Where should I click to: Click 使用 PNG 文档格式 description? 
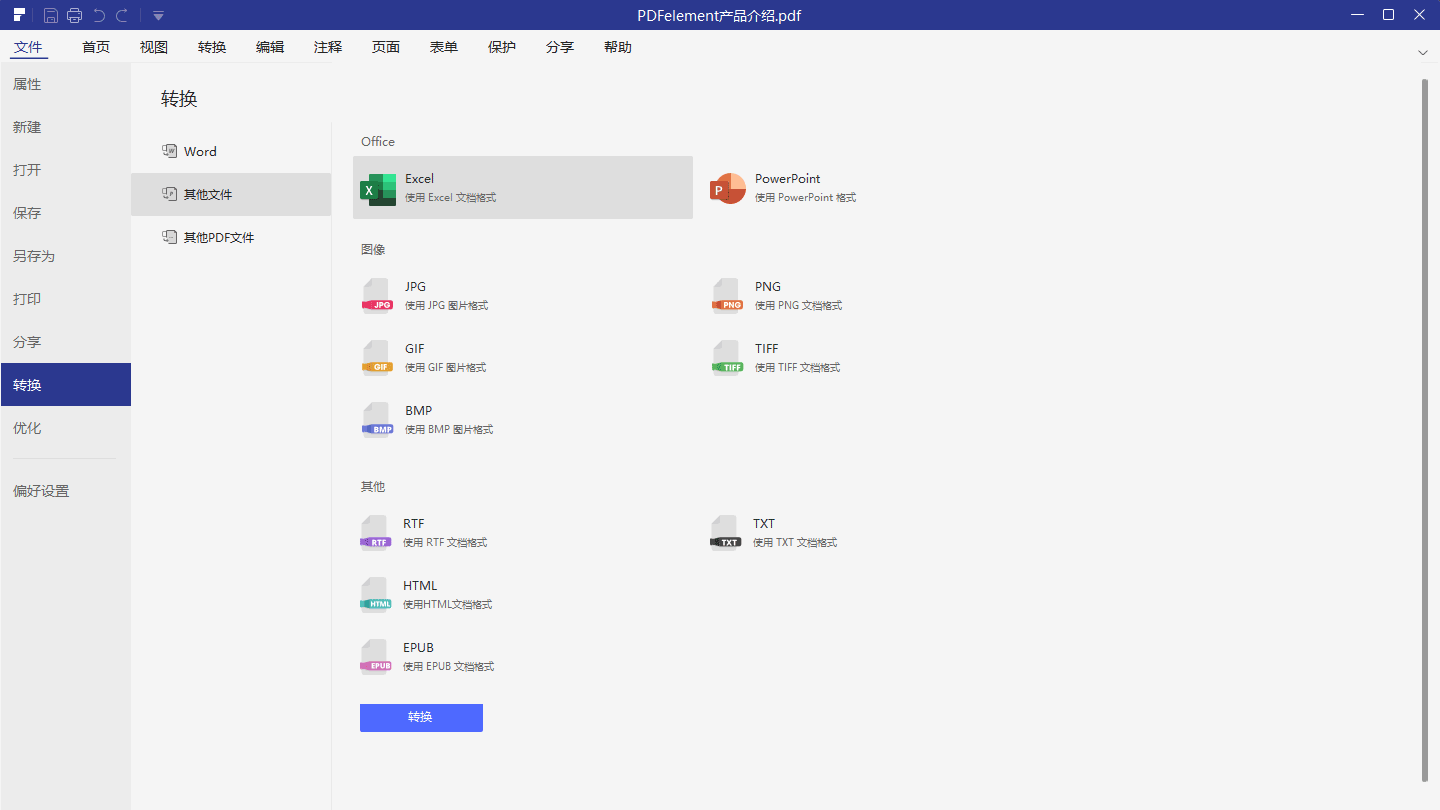tap(798, 306)
